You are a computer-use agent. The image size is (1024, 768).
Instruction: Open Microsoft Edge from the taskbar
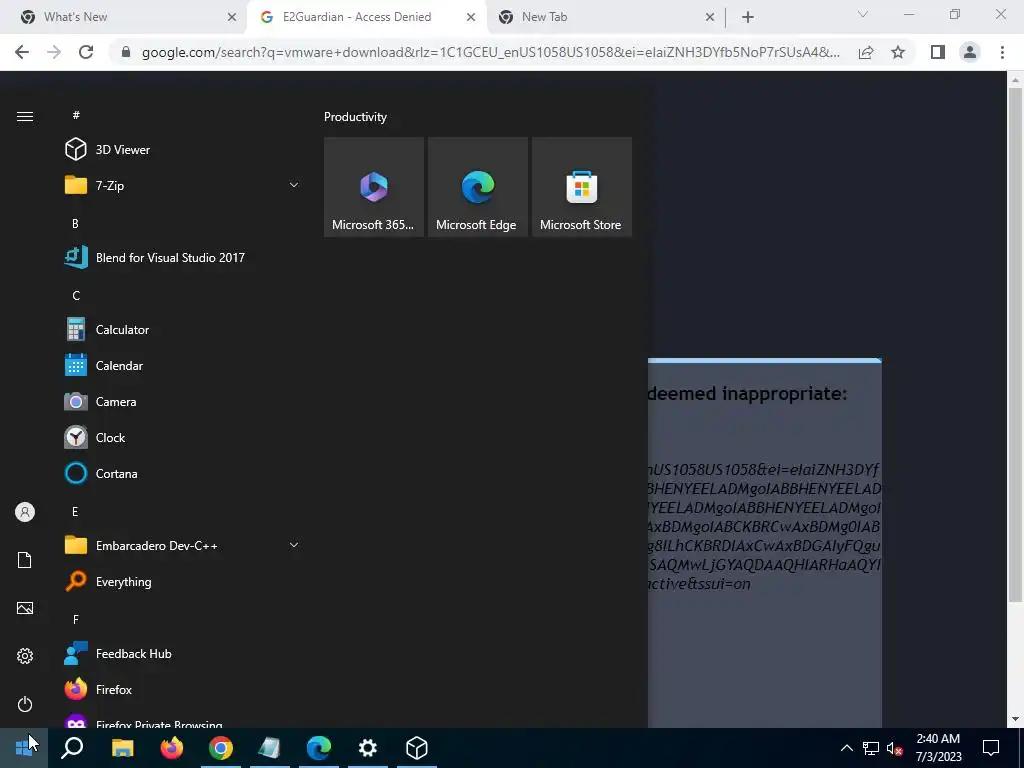tap(319, 748)
